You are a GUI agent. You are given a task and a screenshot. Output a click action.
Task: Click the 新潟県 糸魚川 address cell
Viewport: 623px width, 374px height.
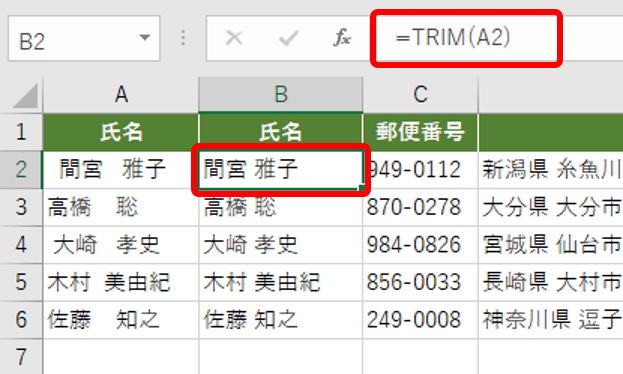click(x=551, y=170)
